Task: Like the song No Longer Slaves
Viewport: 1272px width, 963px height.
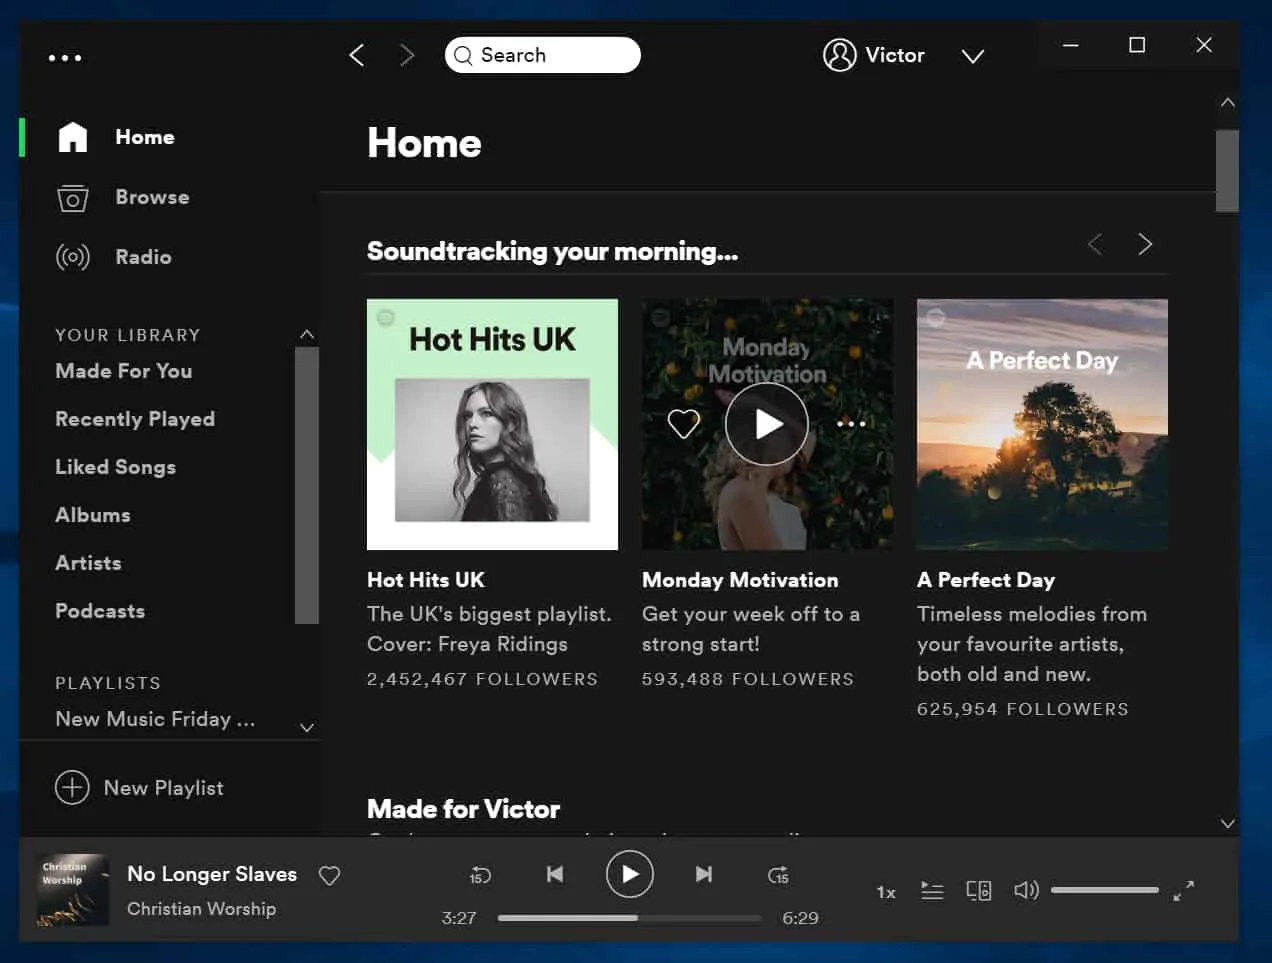Action: click(329, 876)
